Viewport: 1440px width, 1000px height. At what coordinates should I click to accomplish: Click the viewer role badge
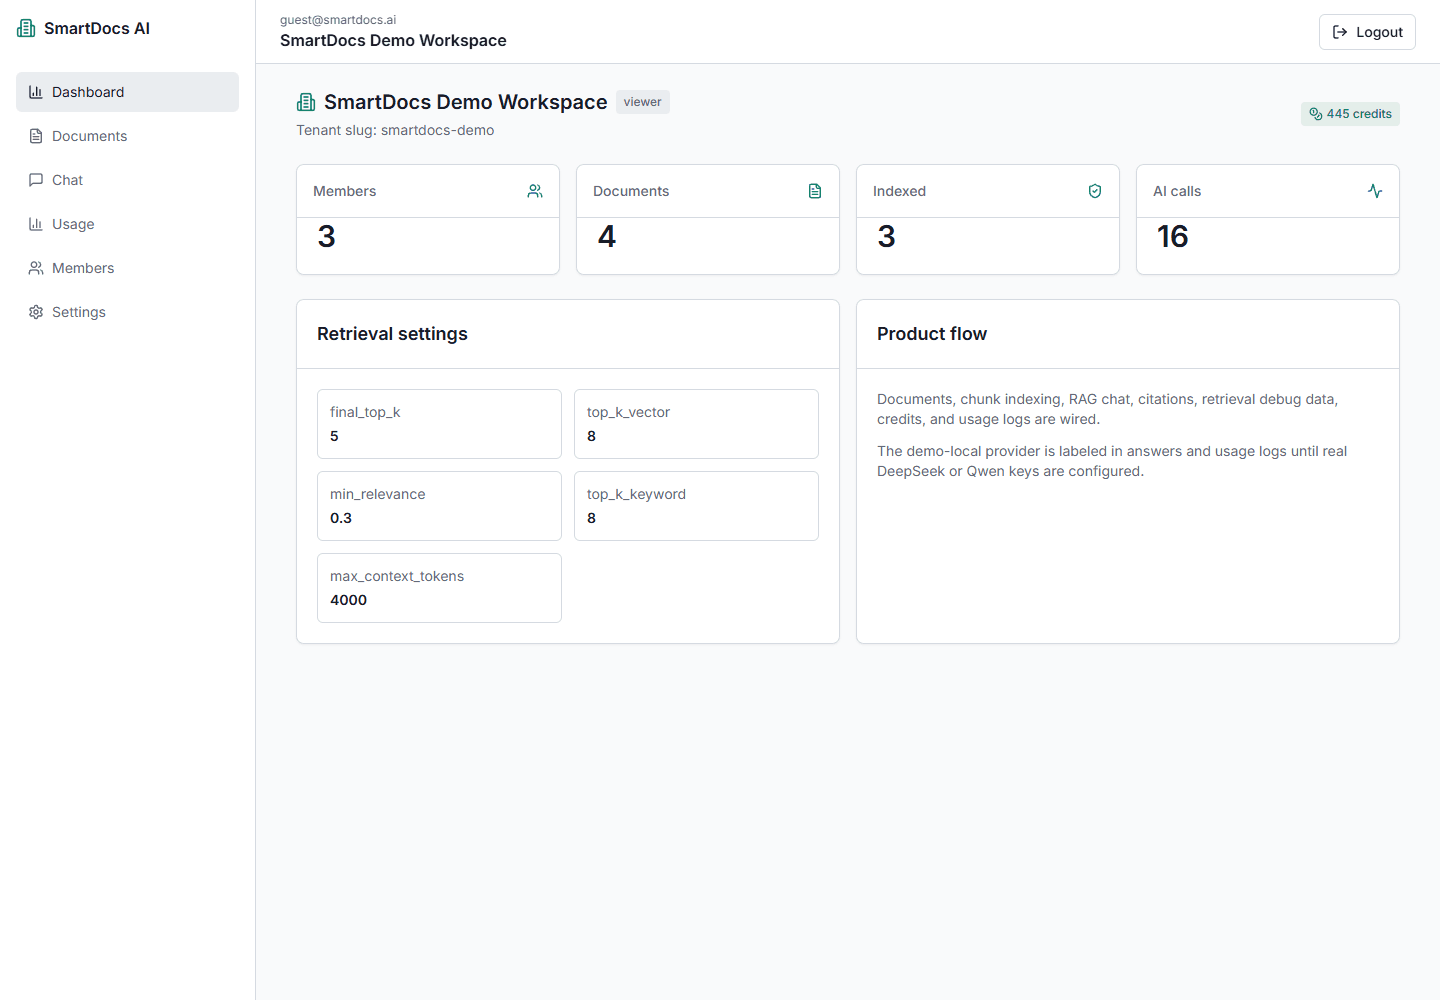[x=642, y=102]
